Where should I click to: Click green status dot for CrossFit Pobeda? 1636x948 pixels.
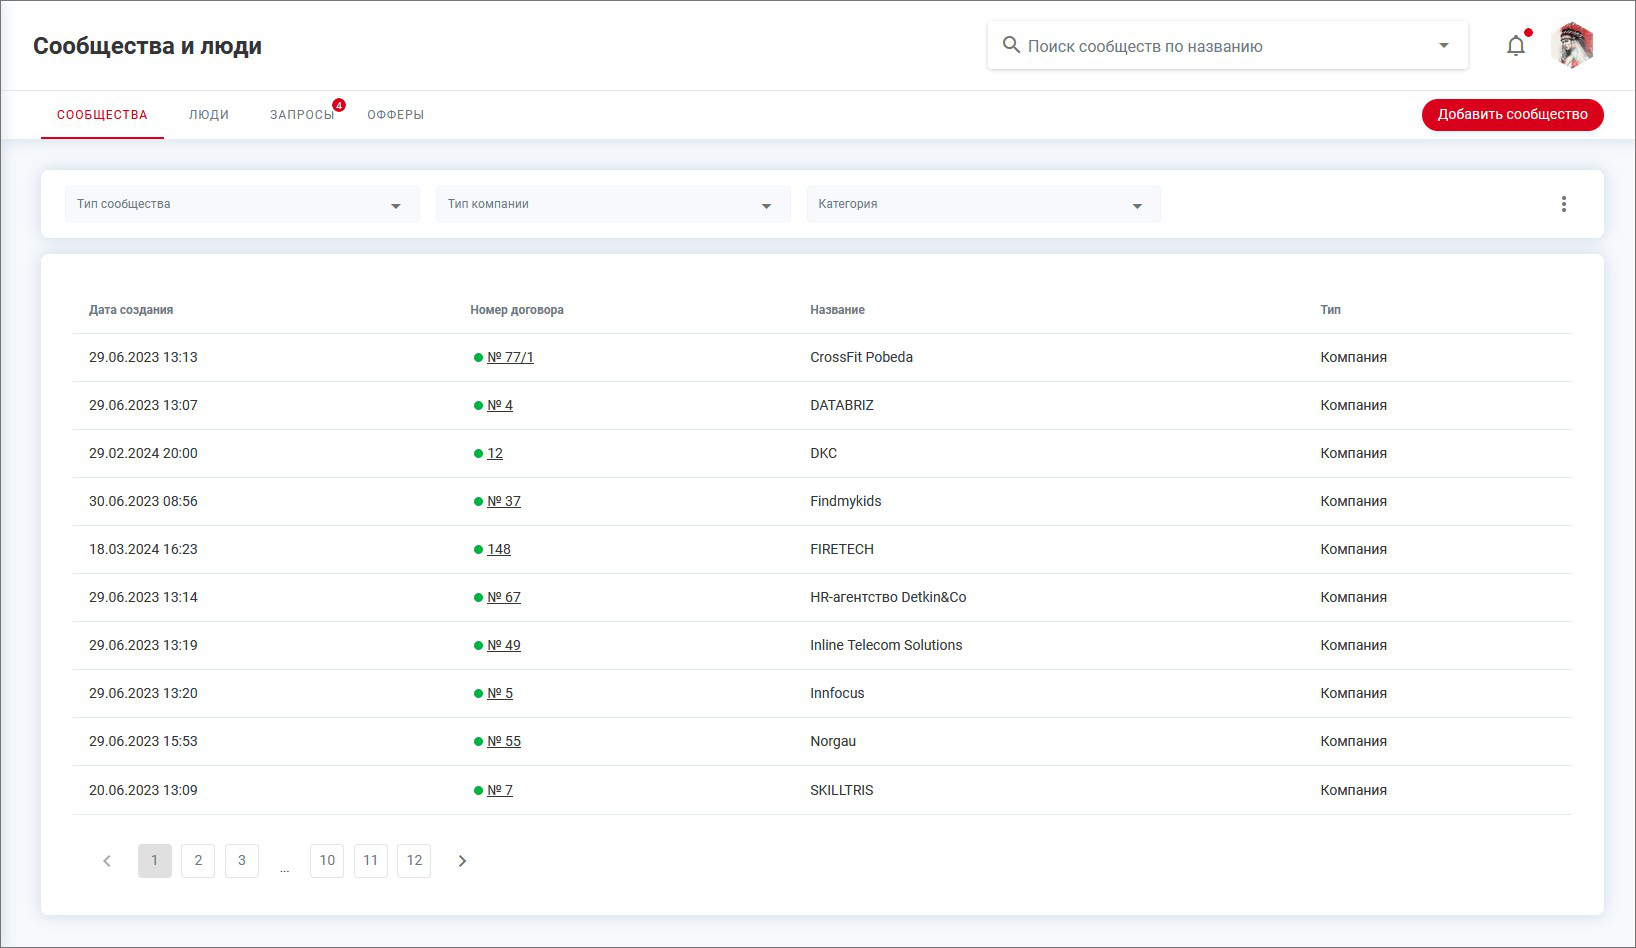coord(478,358)
